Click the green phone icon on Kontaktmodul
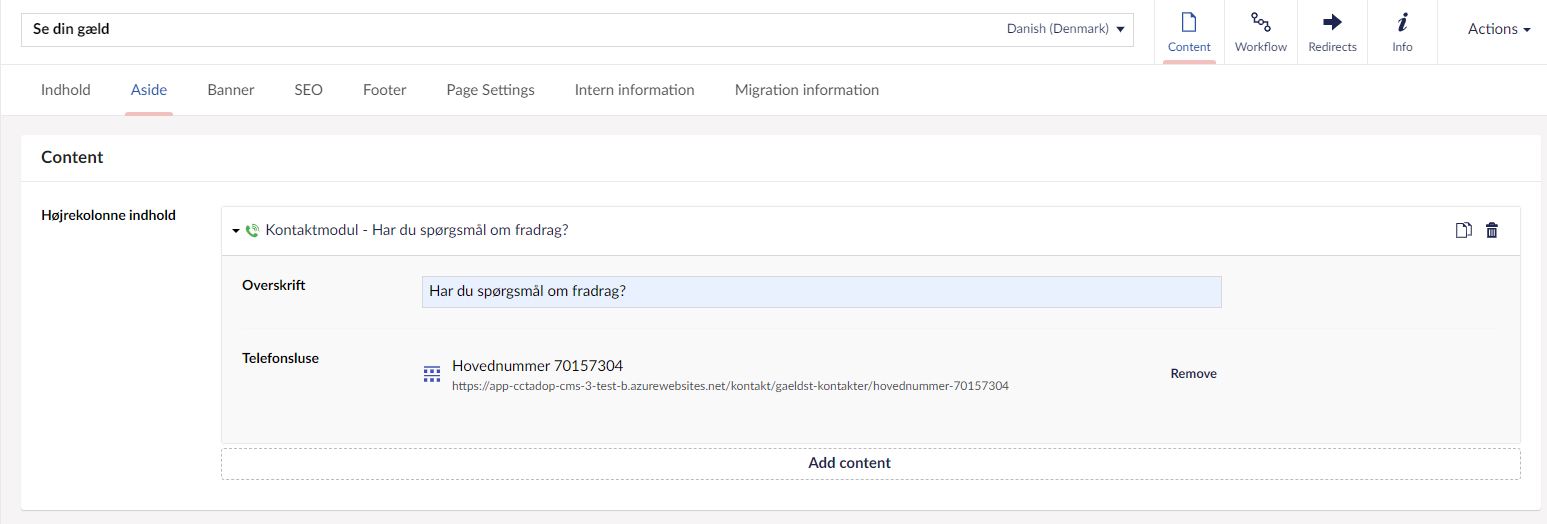Viewport: 1547px width, 524px height. point(252,230)
